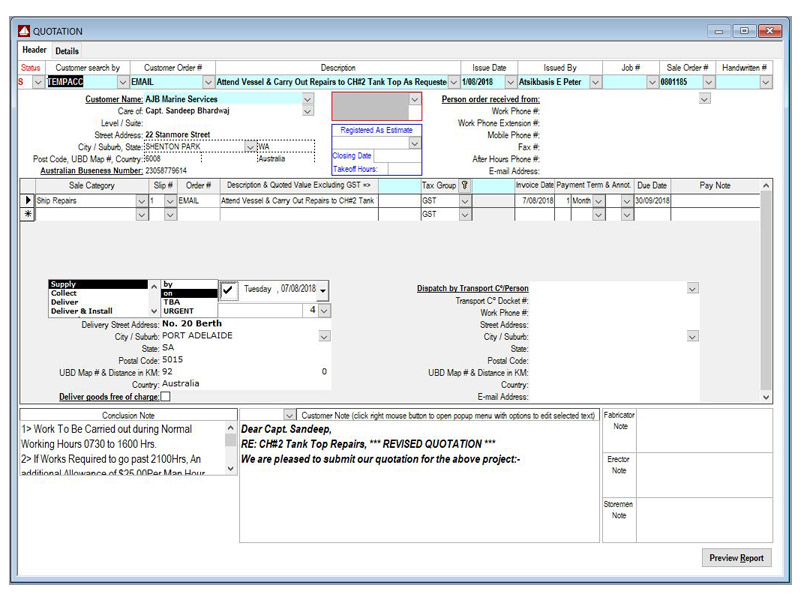Screen dimensions: 800x600
Task: Open the dispatch City / Suburb dropdown
Action: 692,336
